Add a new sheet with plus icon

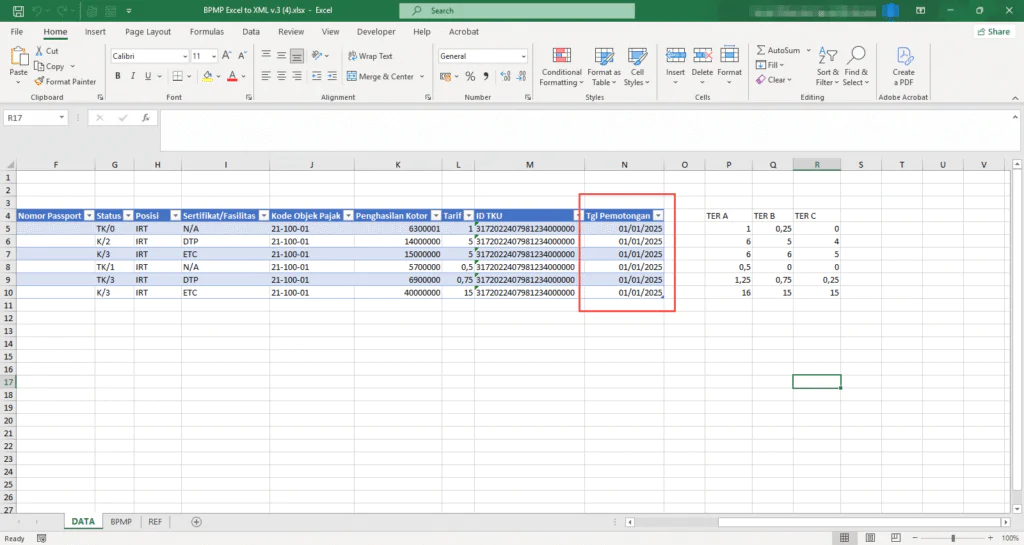click(197, 522)
